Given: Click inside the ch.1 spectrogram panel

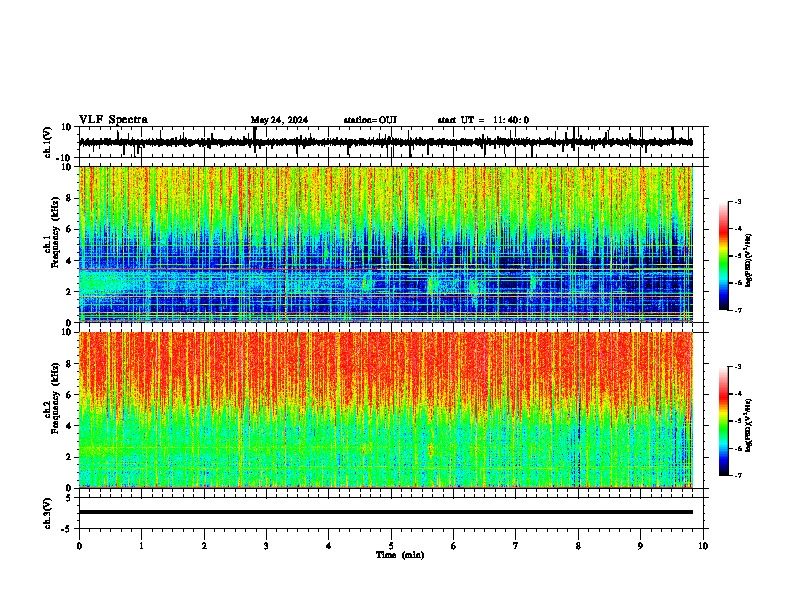Looking at the screenshot, I should click(x=386, y=244).
